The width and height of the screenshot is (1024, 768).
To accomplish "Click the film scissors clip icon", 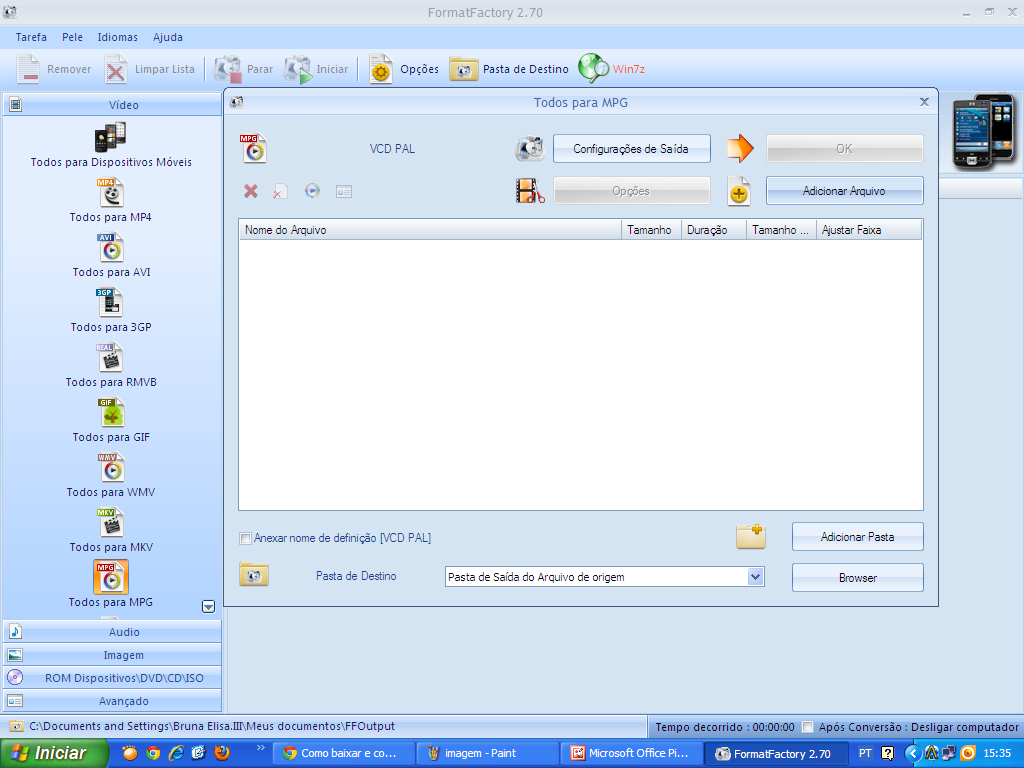I will click(530, 191).
